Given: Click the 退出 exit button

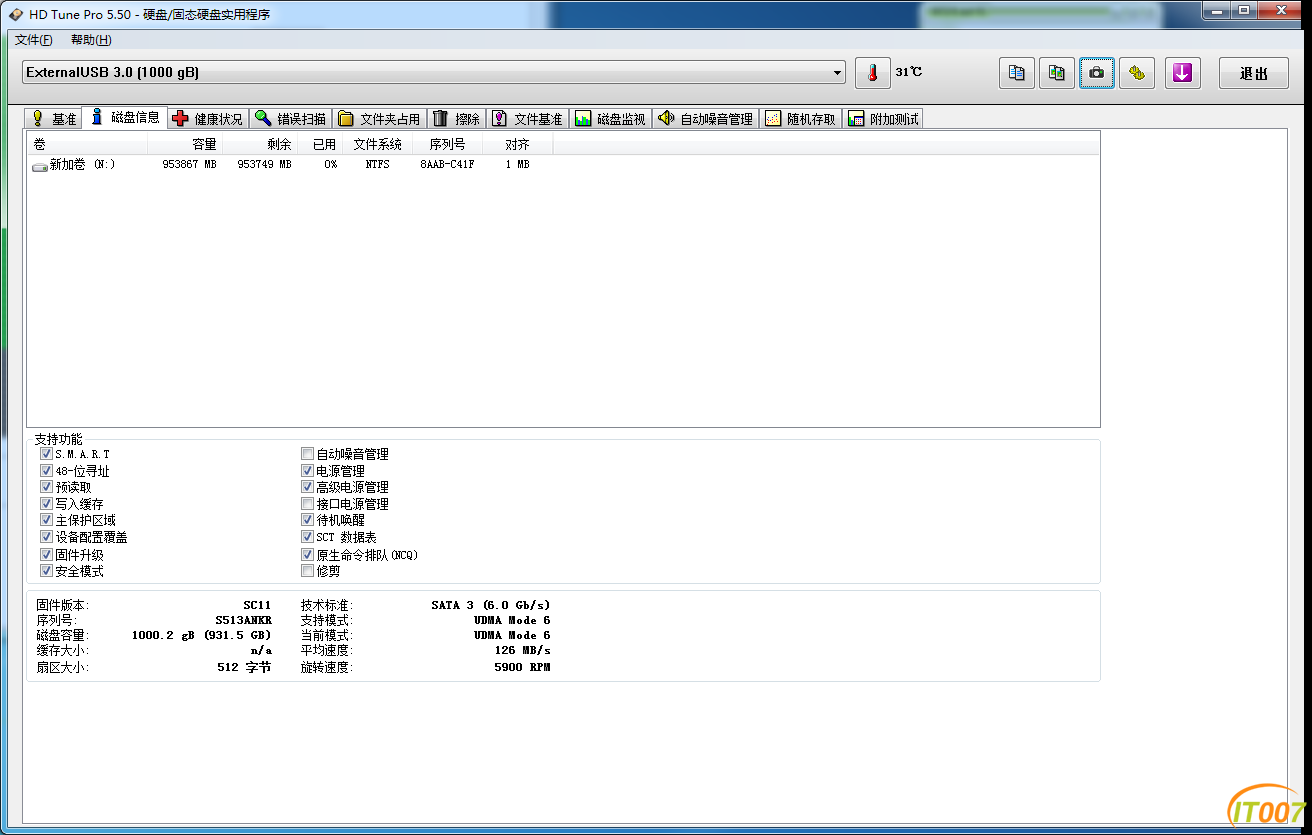Looking at the screenshot, I should [1253, 73].
